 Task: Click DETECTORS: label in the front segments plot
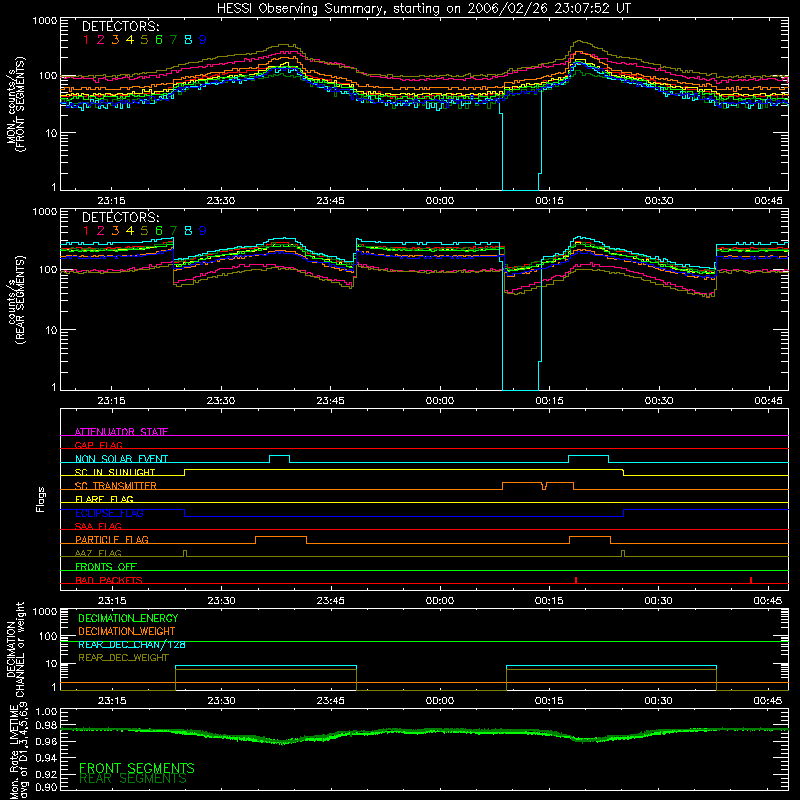click(x=120, y=26)
